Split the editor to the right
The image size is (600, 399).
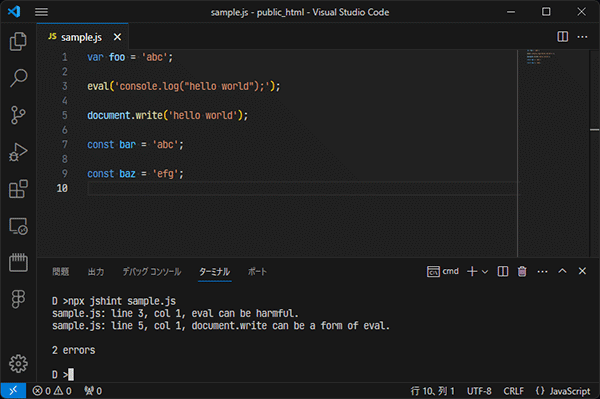[x=562, y=37]
